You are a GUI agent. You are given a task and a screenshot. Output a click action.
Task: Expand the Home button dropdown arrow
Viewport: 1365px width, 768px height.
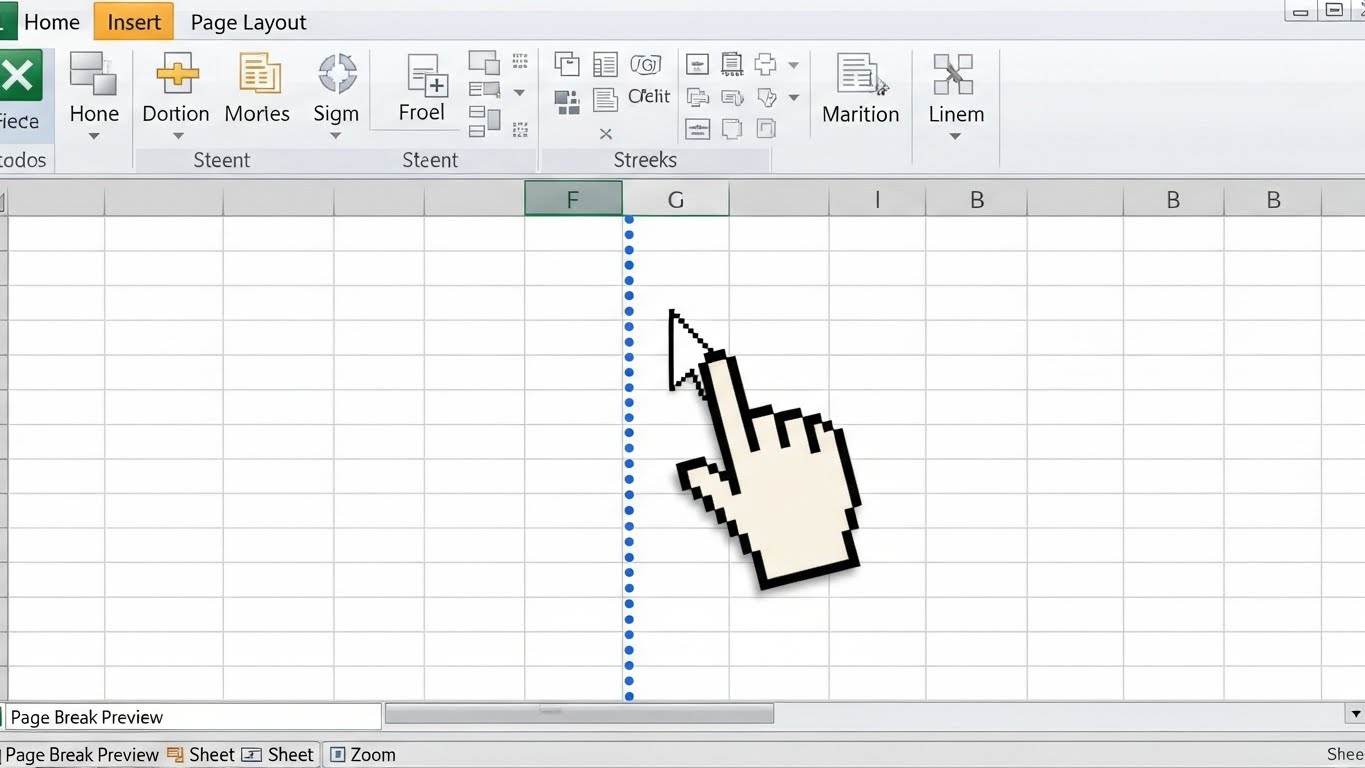click(94, 136)
